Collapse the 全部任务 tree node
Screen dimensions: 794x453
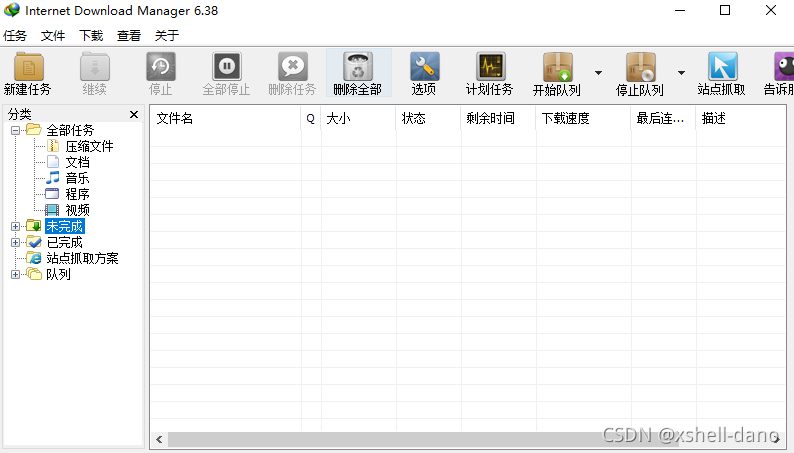tap(15, 131)
